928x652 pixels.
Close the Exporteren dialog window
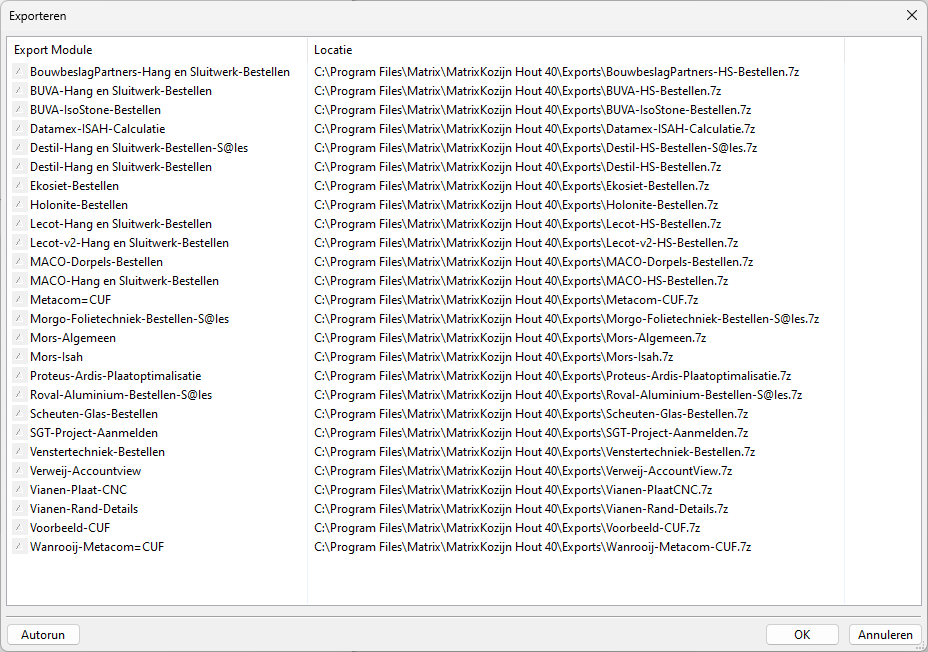click(912, 15)
